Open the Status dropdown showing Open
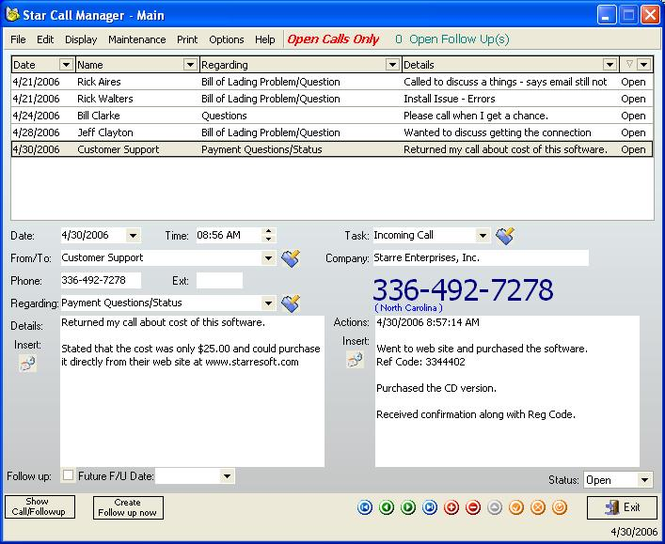Image resolution: width=665 pixels, height=544 pixels. tap(645, 480)
